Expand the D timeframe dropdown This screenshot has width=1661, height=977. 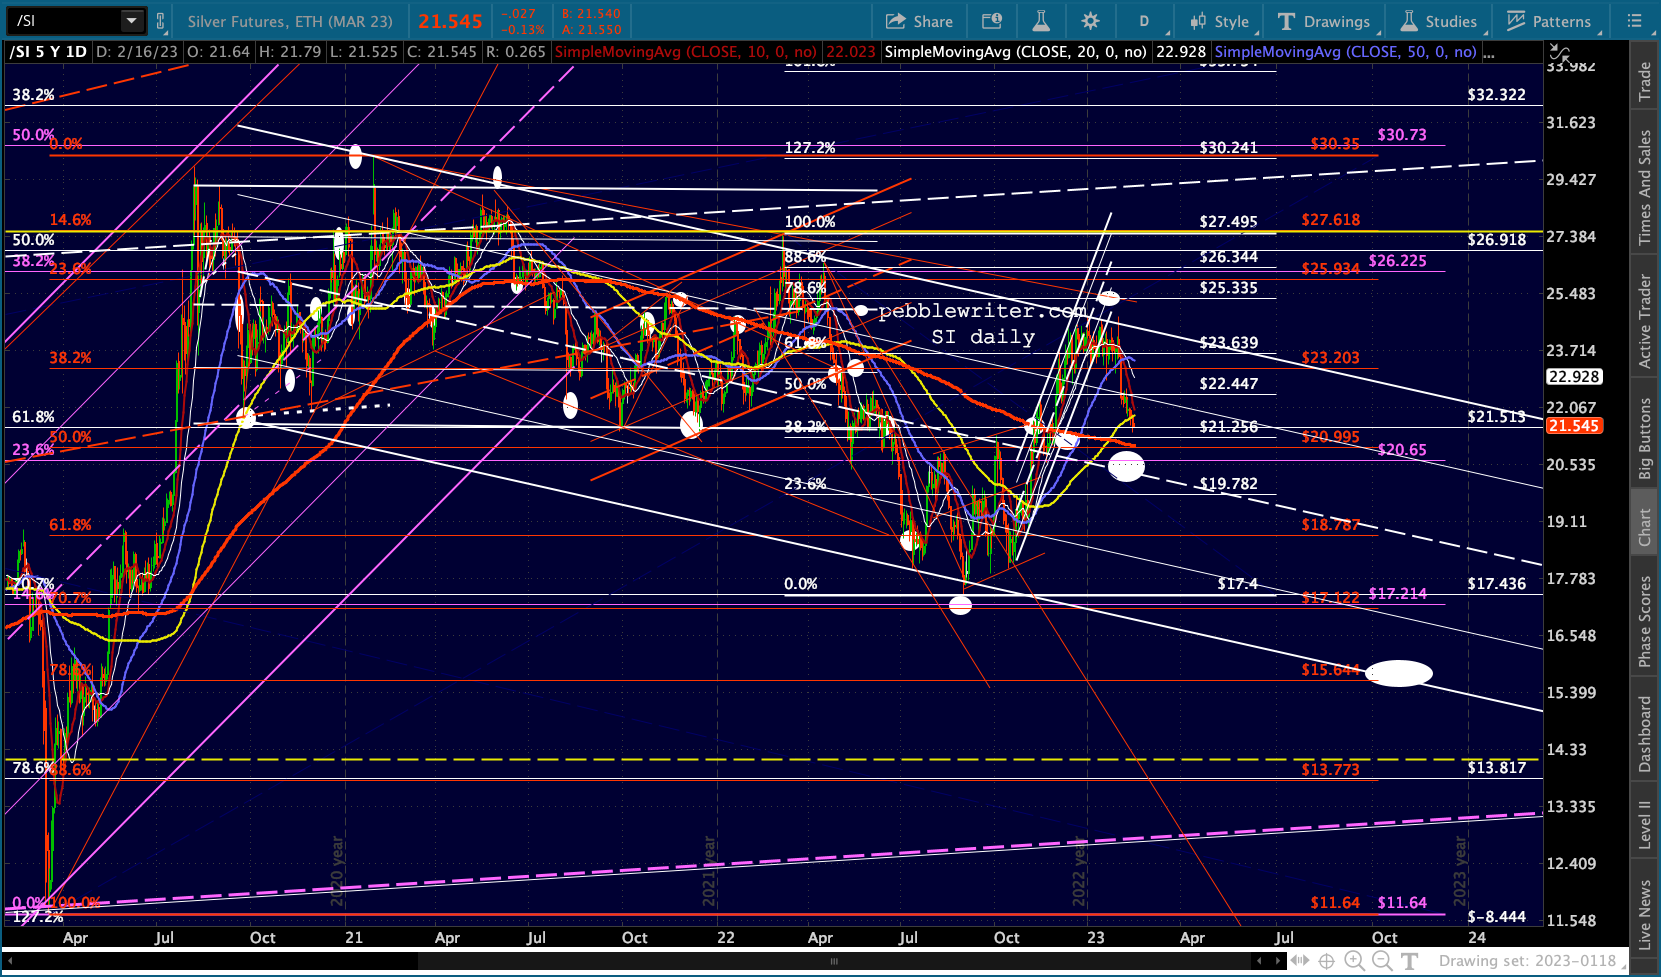click(1144, 21)
